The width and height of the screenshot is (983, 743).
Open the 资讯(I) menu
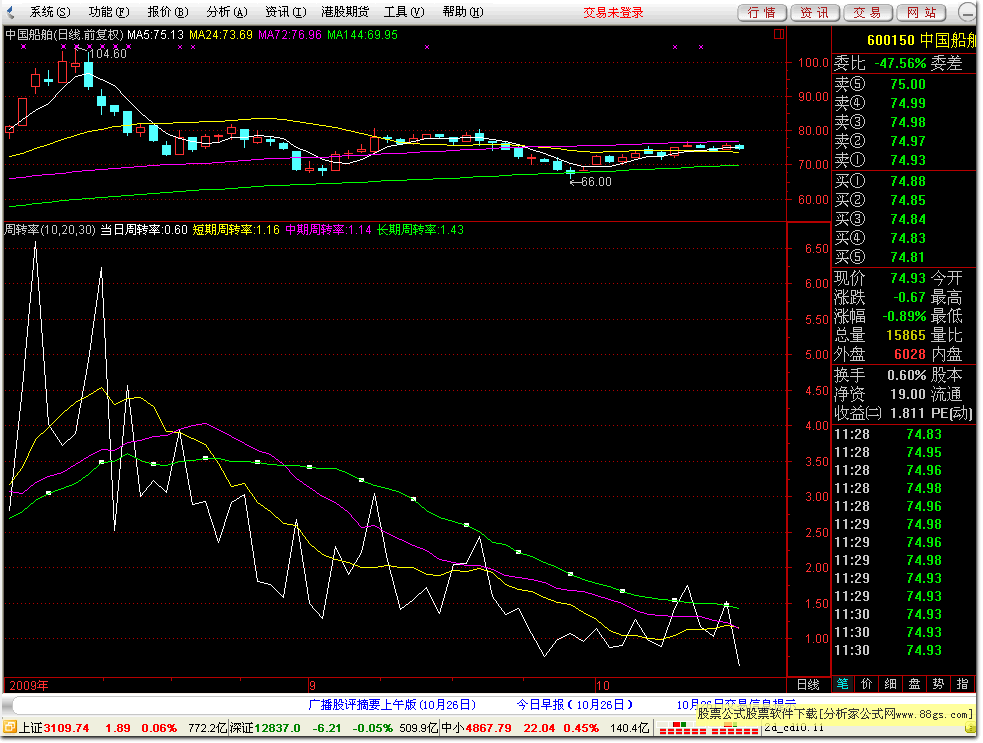coord(286,12)
